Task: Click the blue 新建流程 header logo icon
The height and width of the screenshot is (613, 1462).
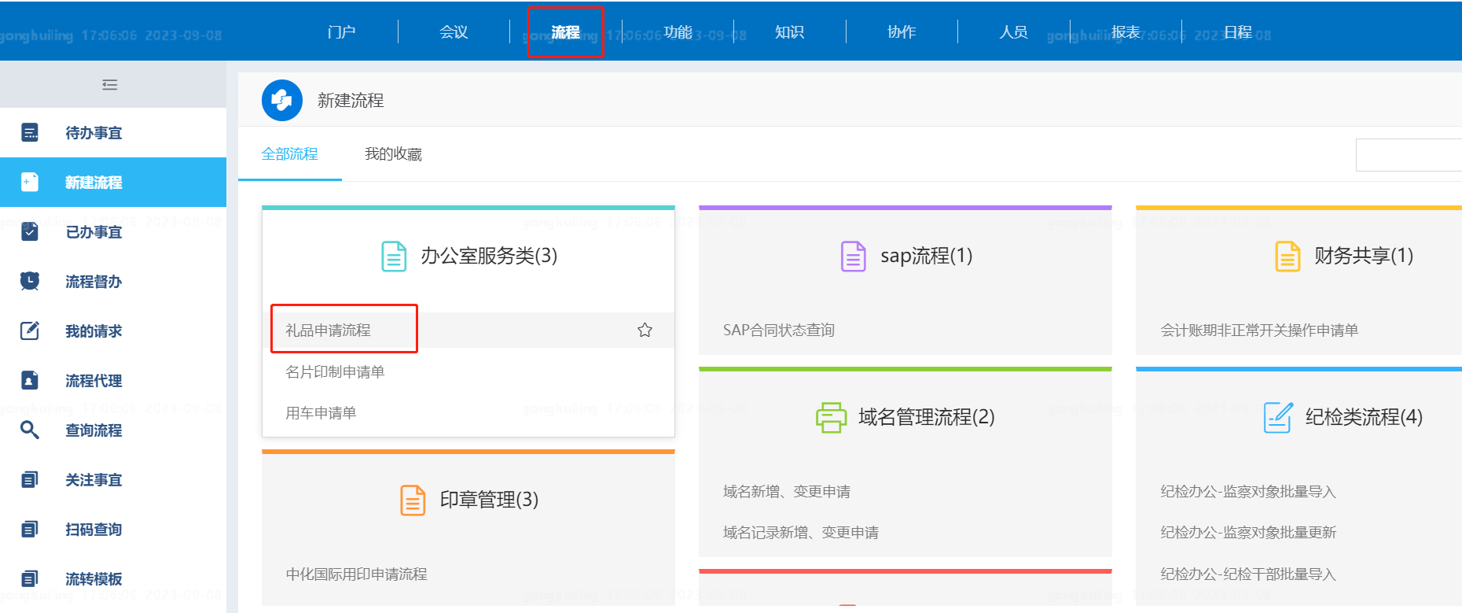Action: coord(282,100)
